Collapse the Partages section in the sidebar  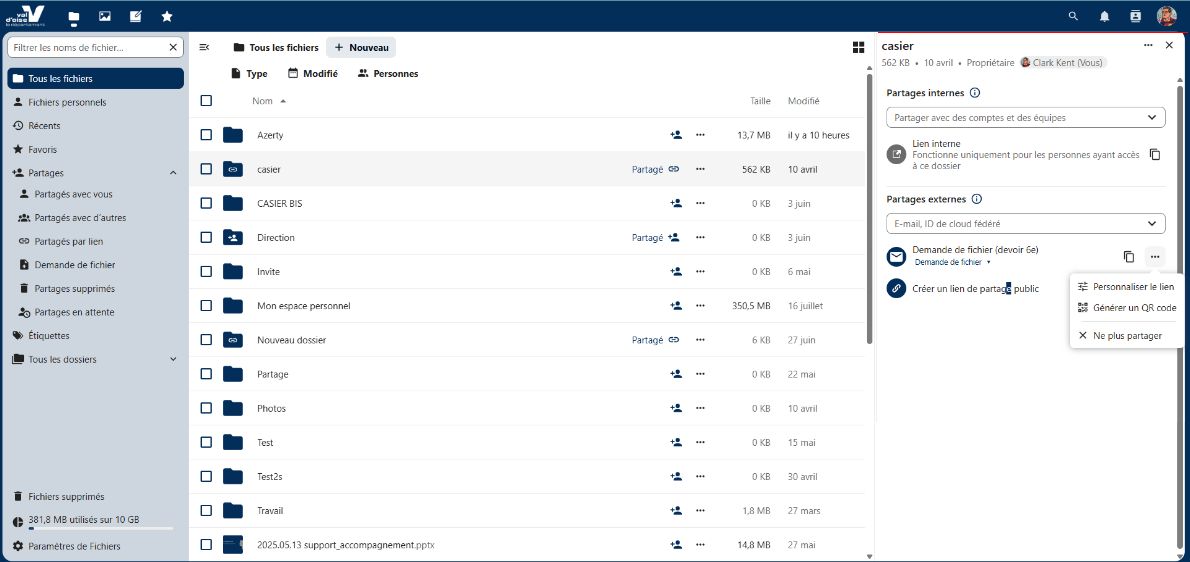pos(173,173)
